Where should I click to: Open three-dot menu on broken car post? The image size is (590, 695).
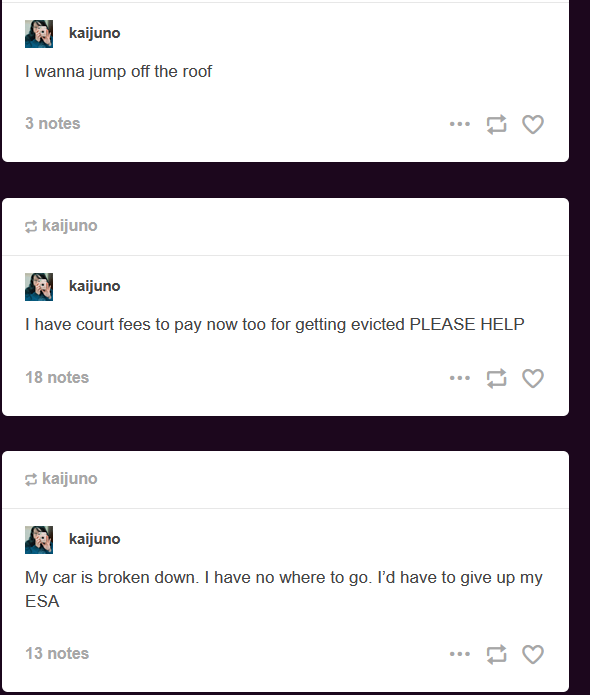[x=460, y=654]
